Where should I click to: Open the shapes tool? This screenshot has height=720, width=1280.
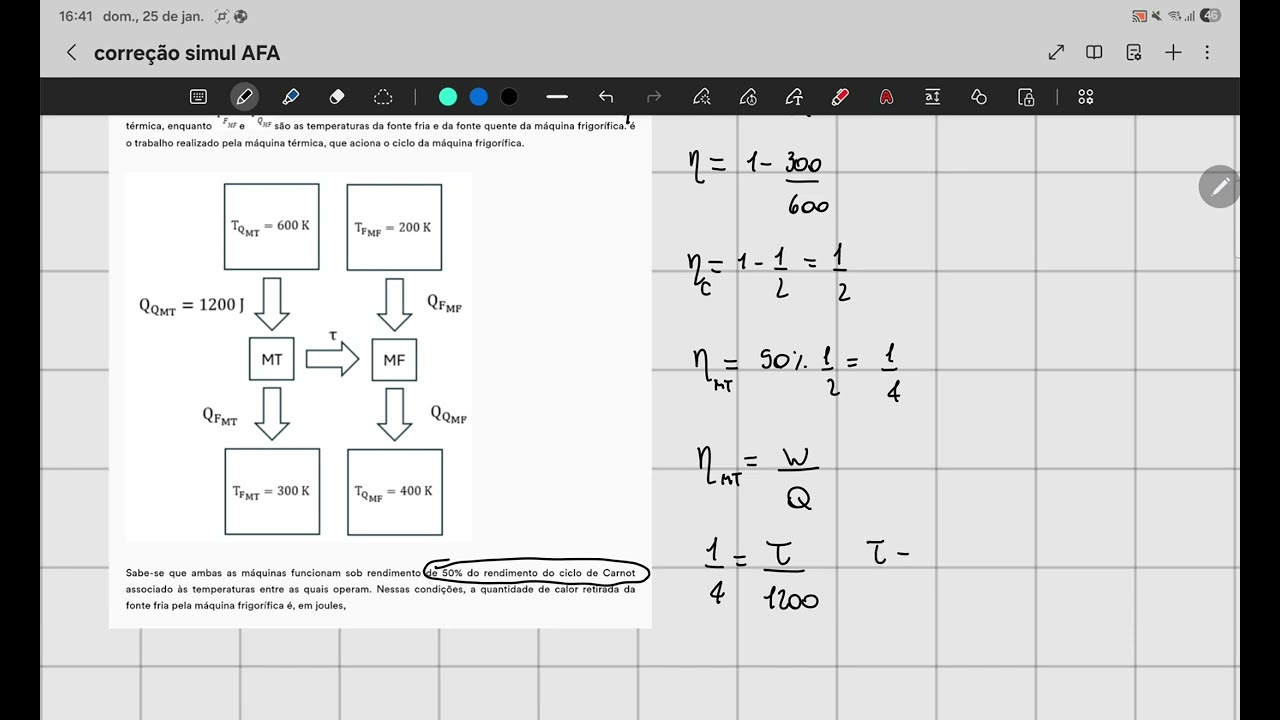pyautogui.click(x=979, y=97)
